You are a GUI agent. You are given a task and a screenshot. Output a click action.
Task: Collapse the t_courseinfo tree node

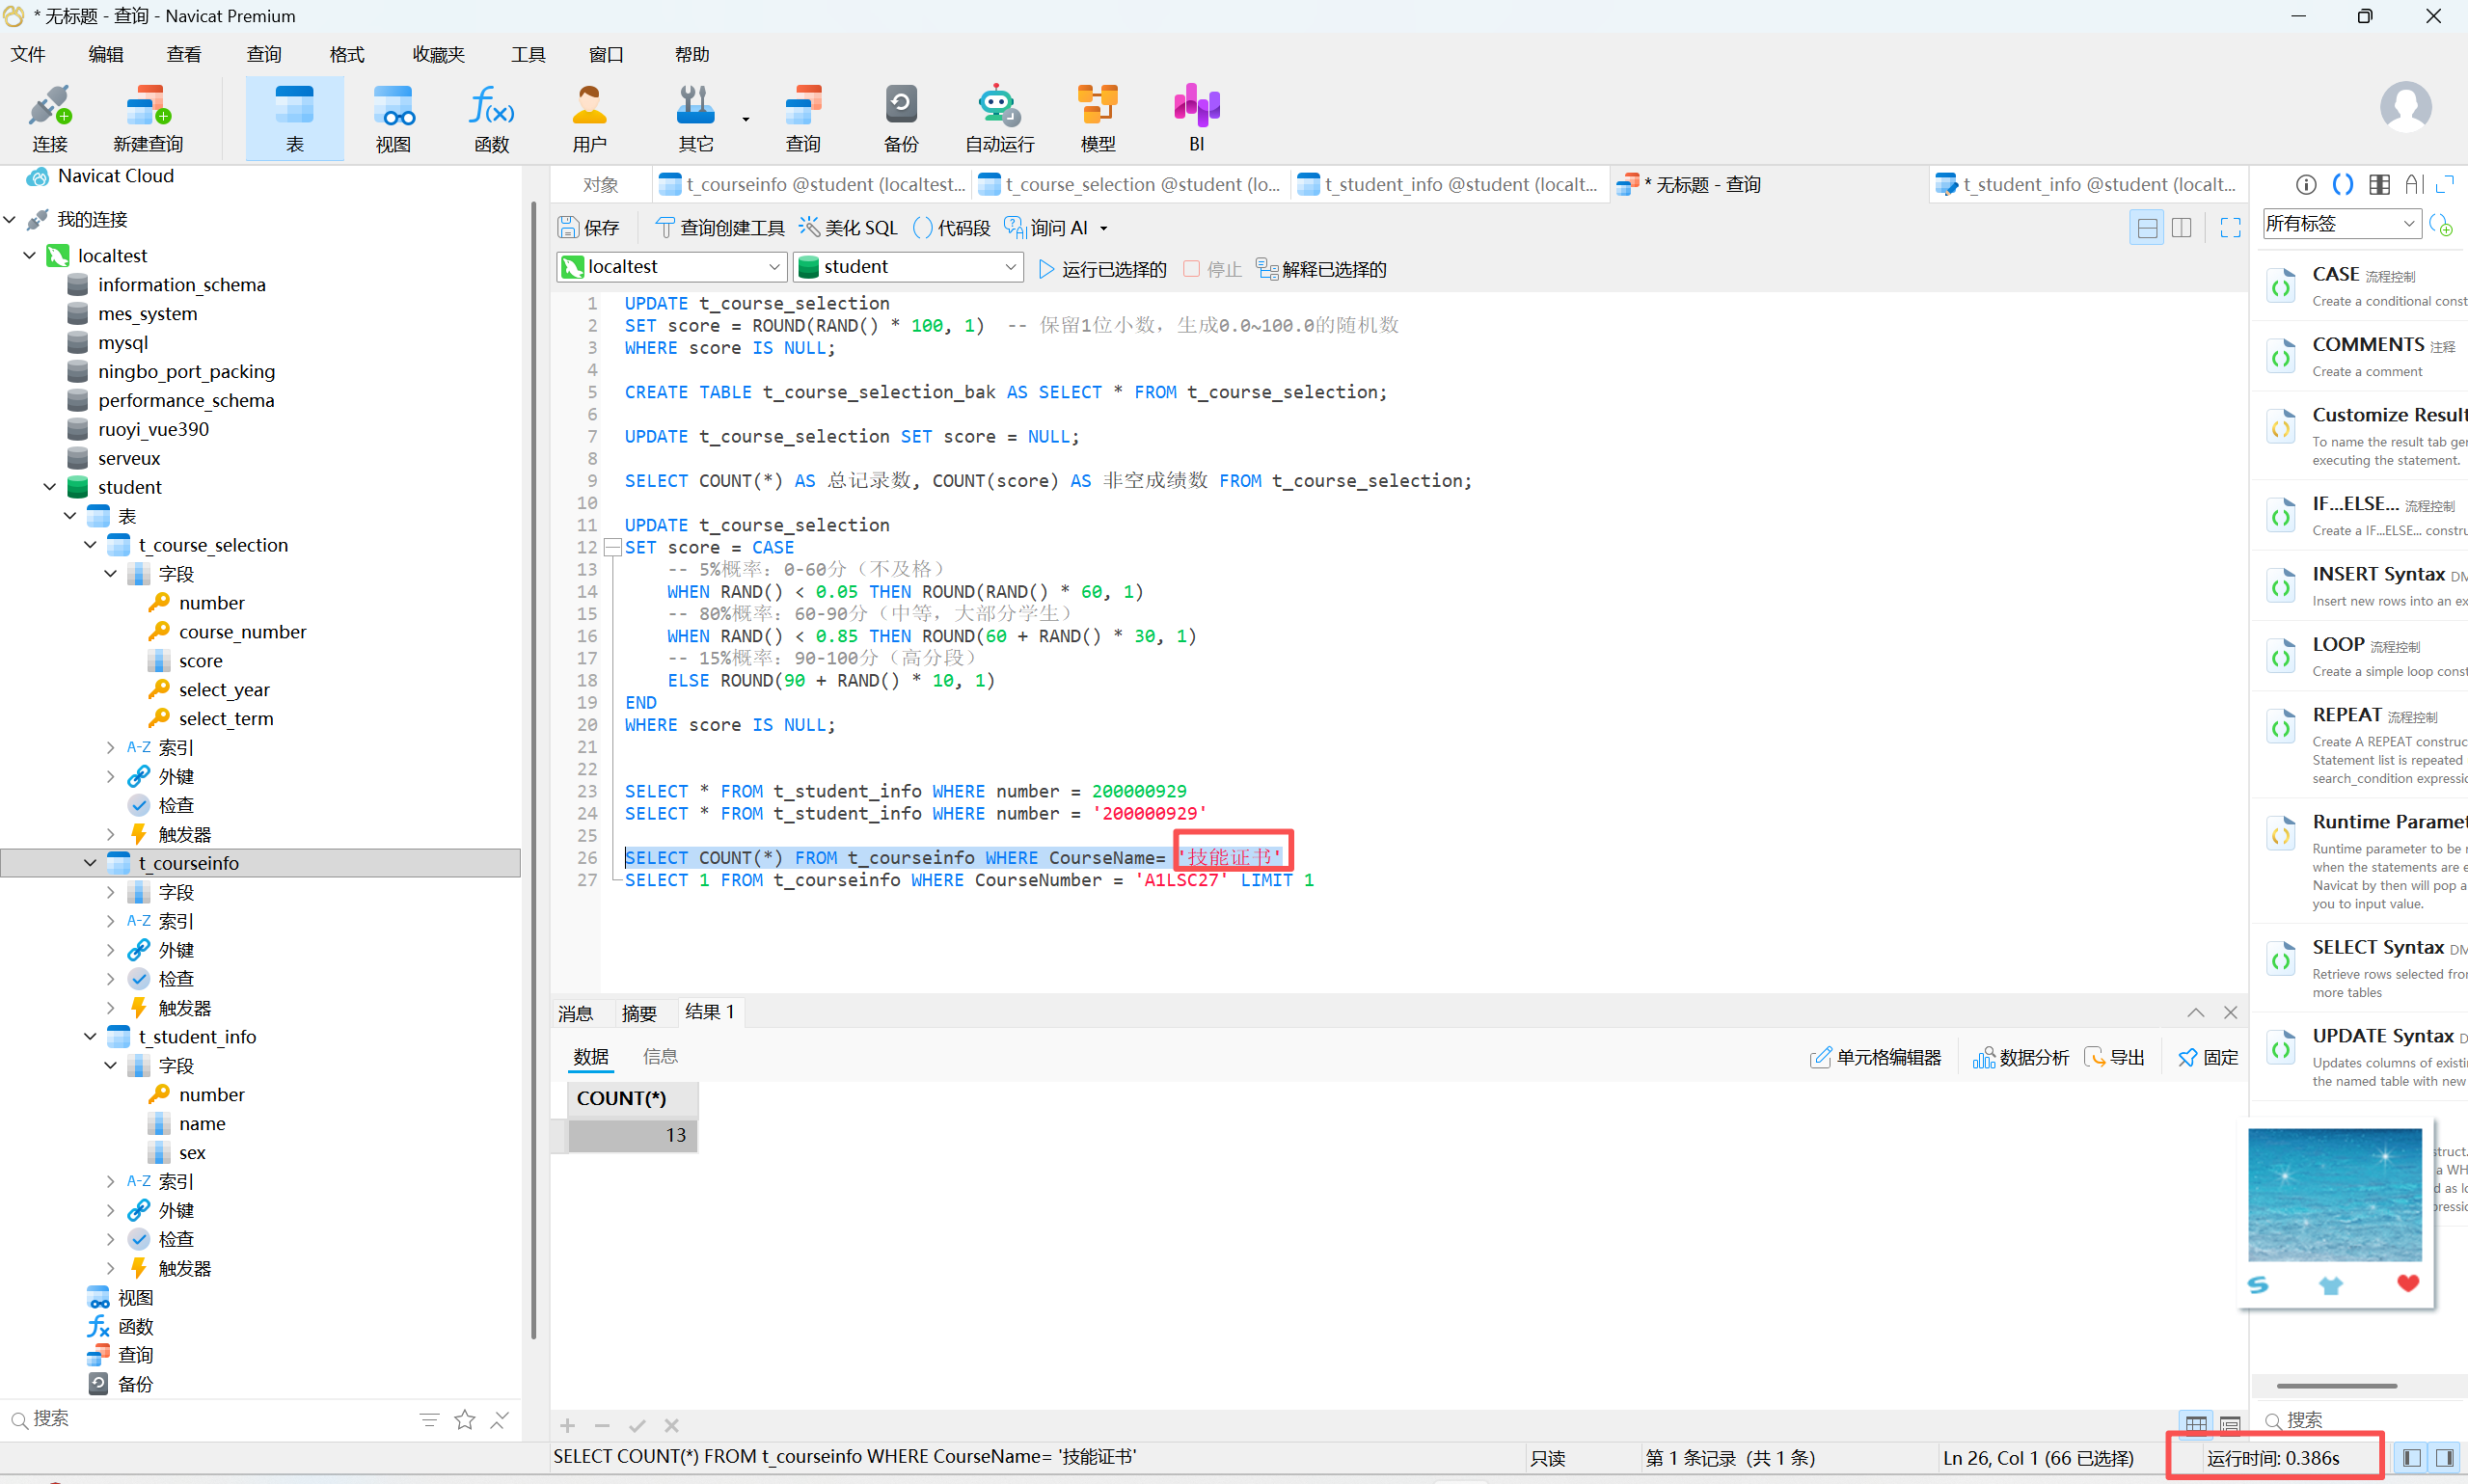(x=90, y=863)
